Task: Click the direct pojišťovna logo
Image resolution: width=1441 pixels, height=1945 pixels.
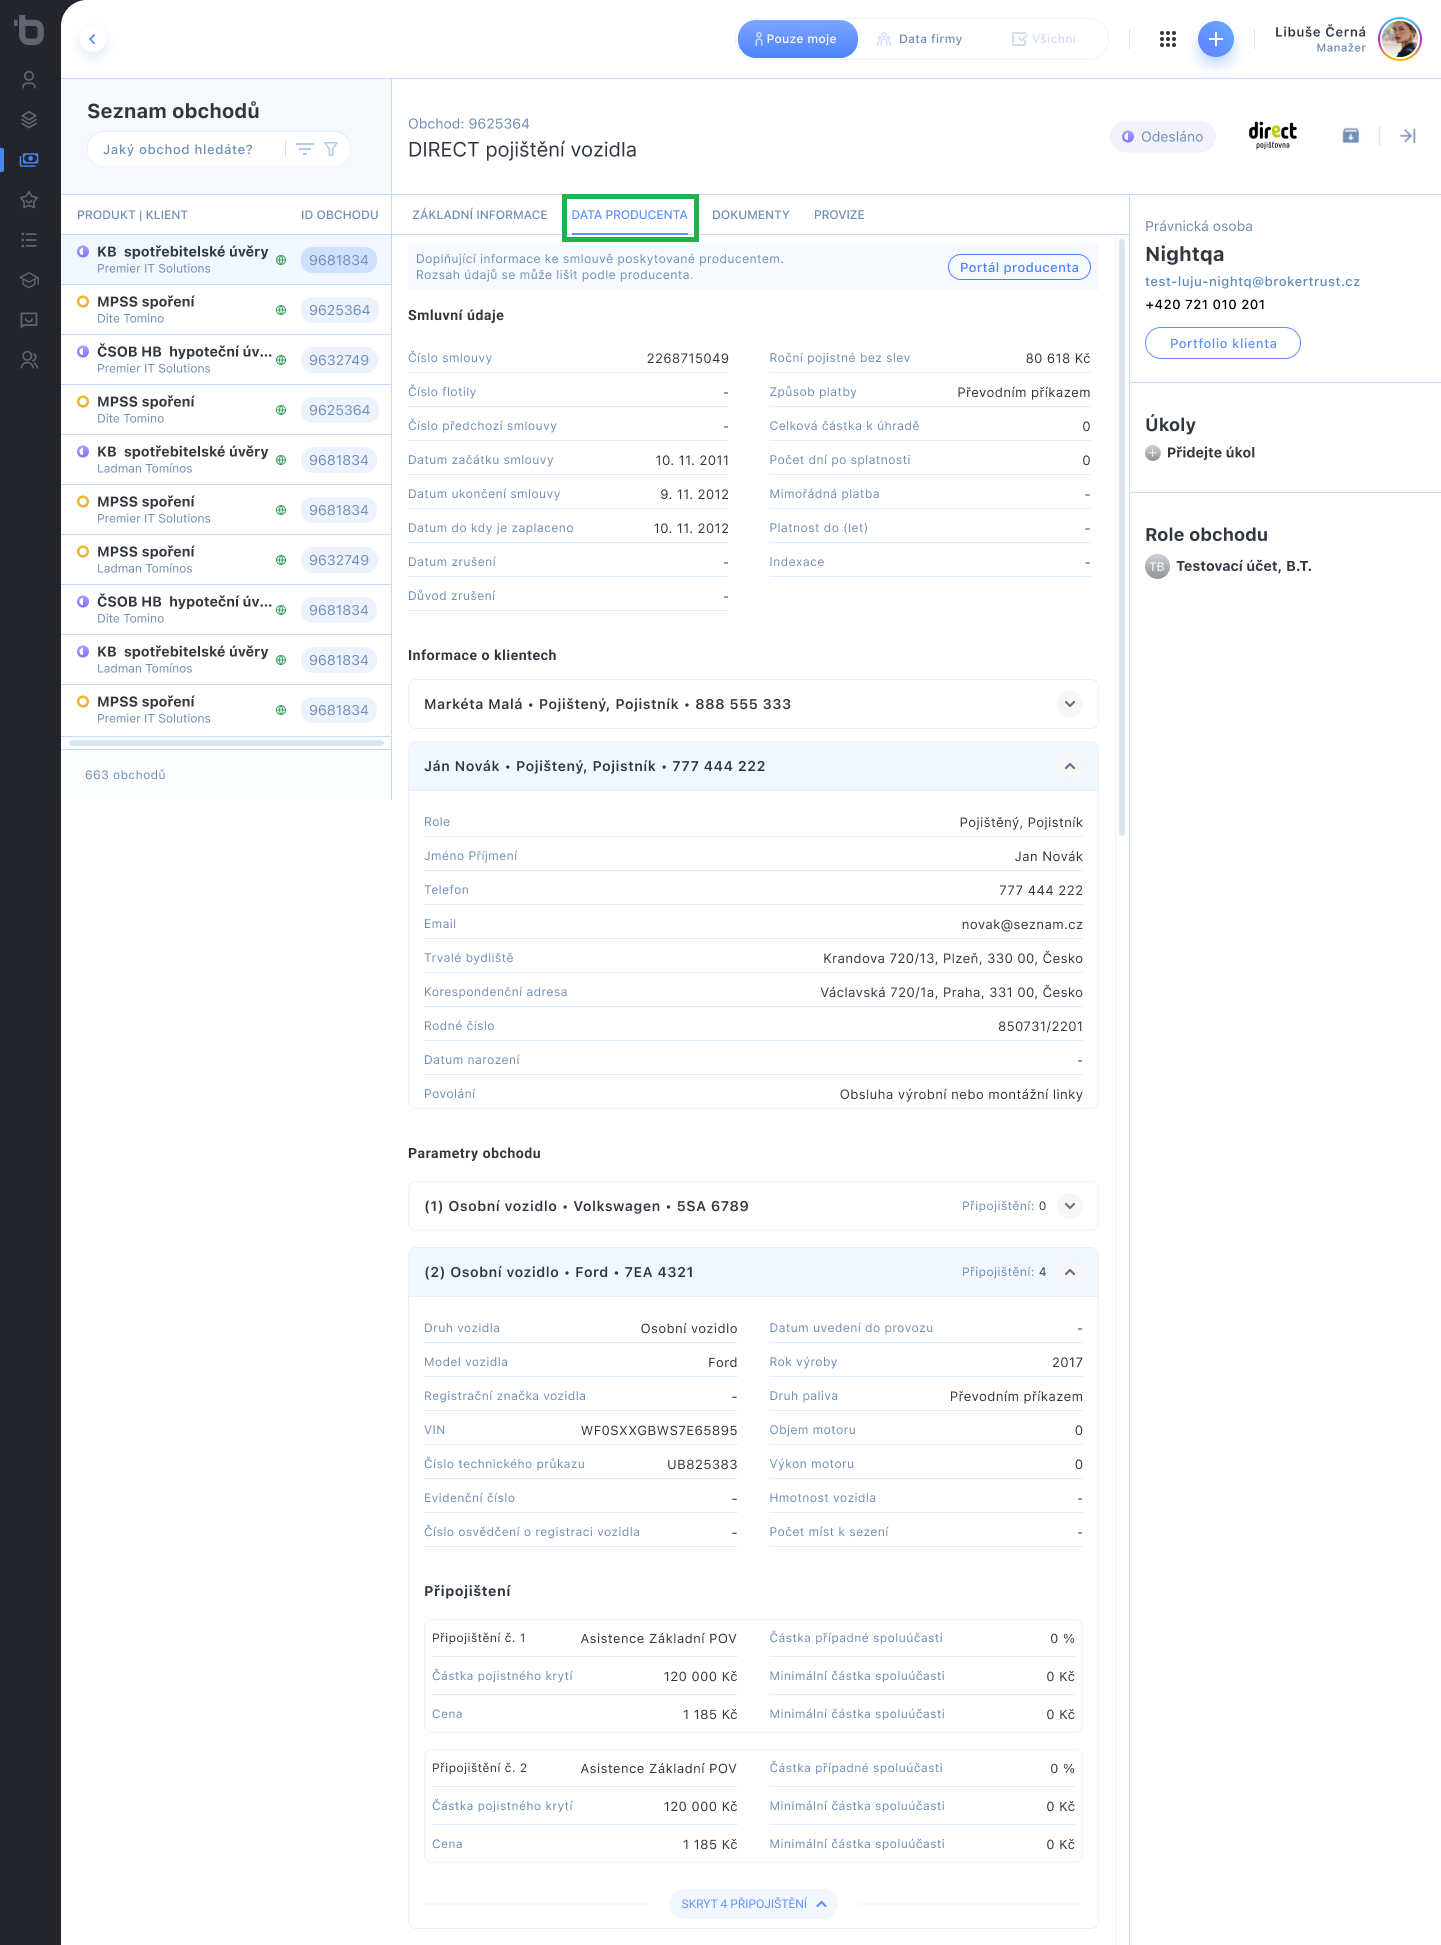Action: (x=1272, y=135)
